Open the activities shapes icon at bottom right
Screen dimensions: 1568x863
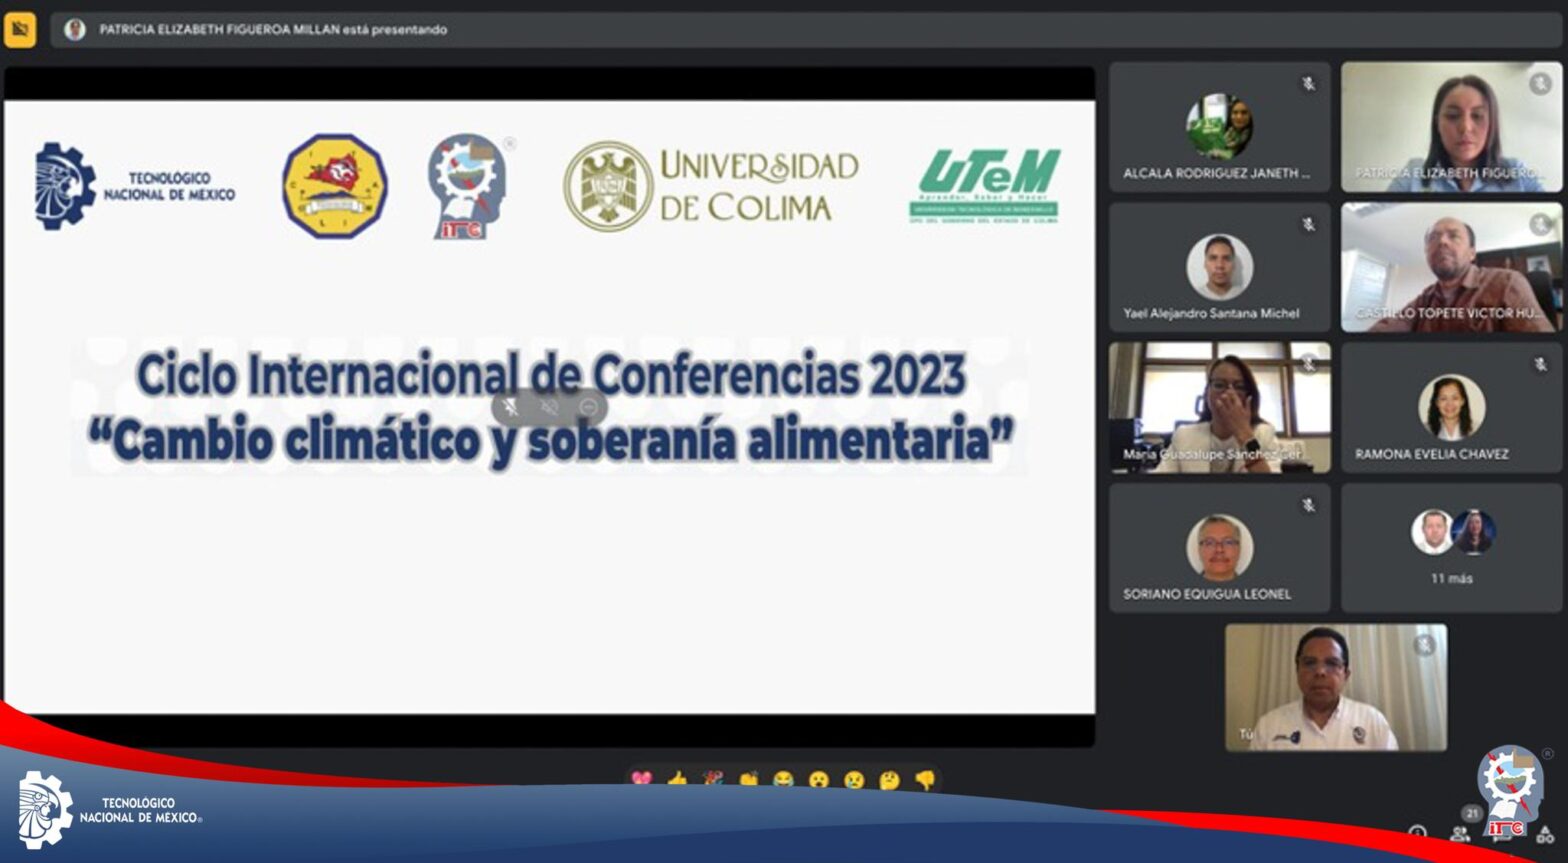click(x=1546, y=834)
